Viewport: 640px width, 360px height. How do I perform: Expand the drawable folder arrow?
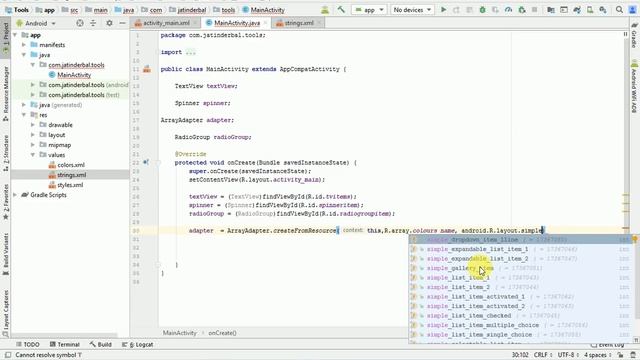(33, 125)
